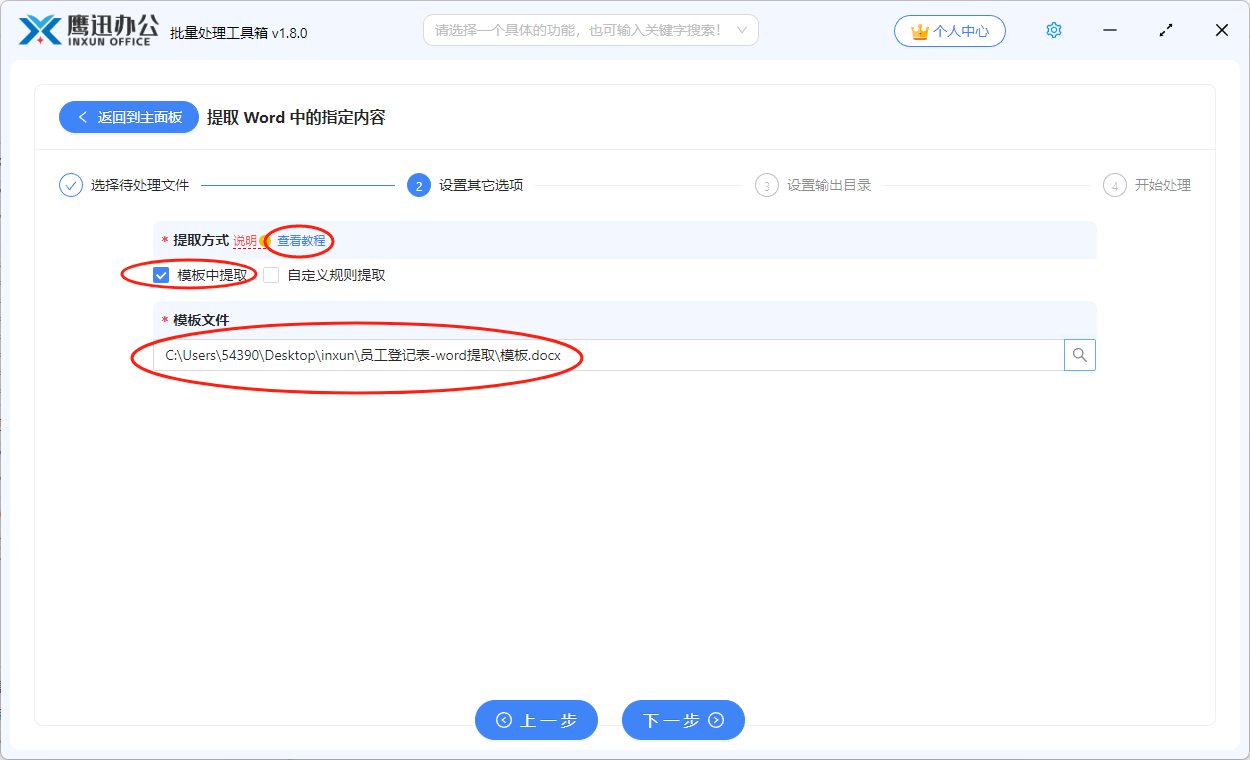The width and height of the screenshot is (1250, 760).
Task: Click the 提取 Word 中的指定内容 title
Action: tap(296, 117)
